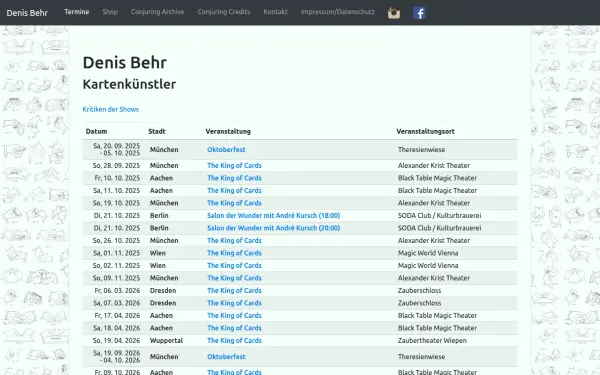Open The King of Cards on Sa, 07.03.2026

(x=234, y=303)
